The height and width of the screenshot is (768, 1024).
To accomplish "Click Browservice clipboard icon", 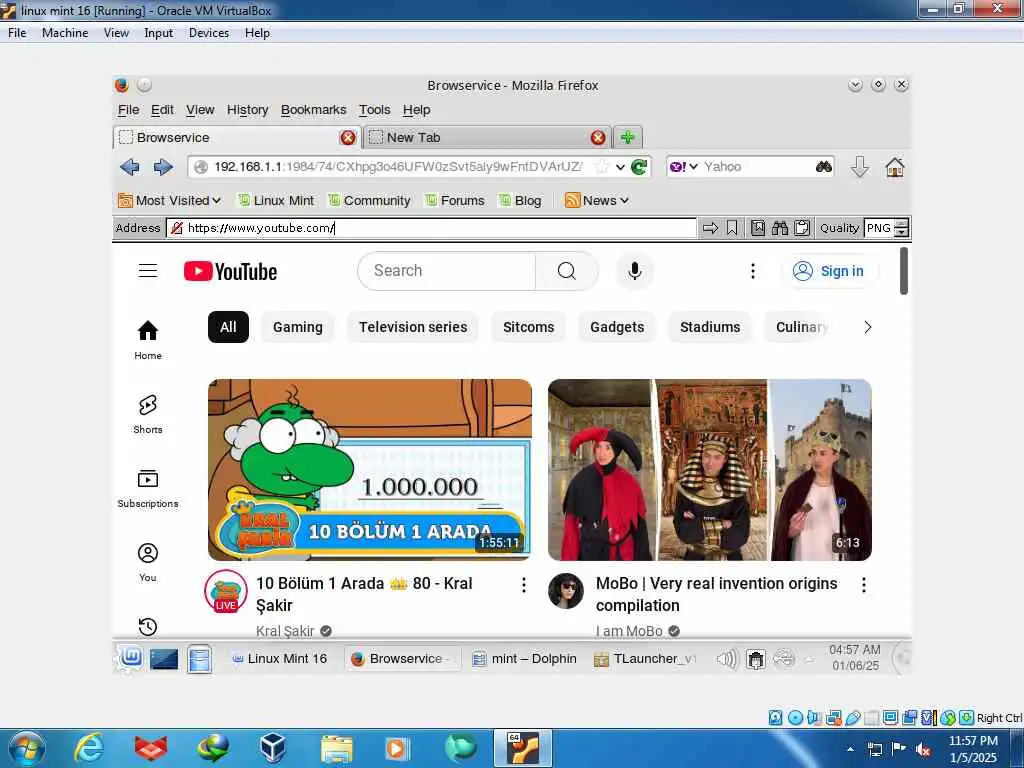I will [802, 228].
